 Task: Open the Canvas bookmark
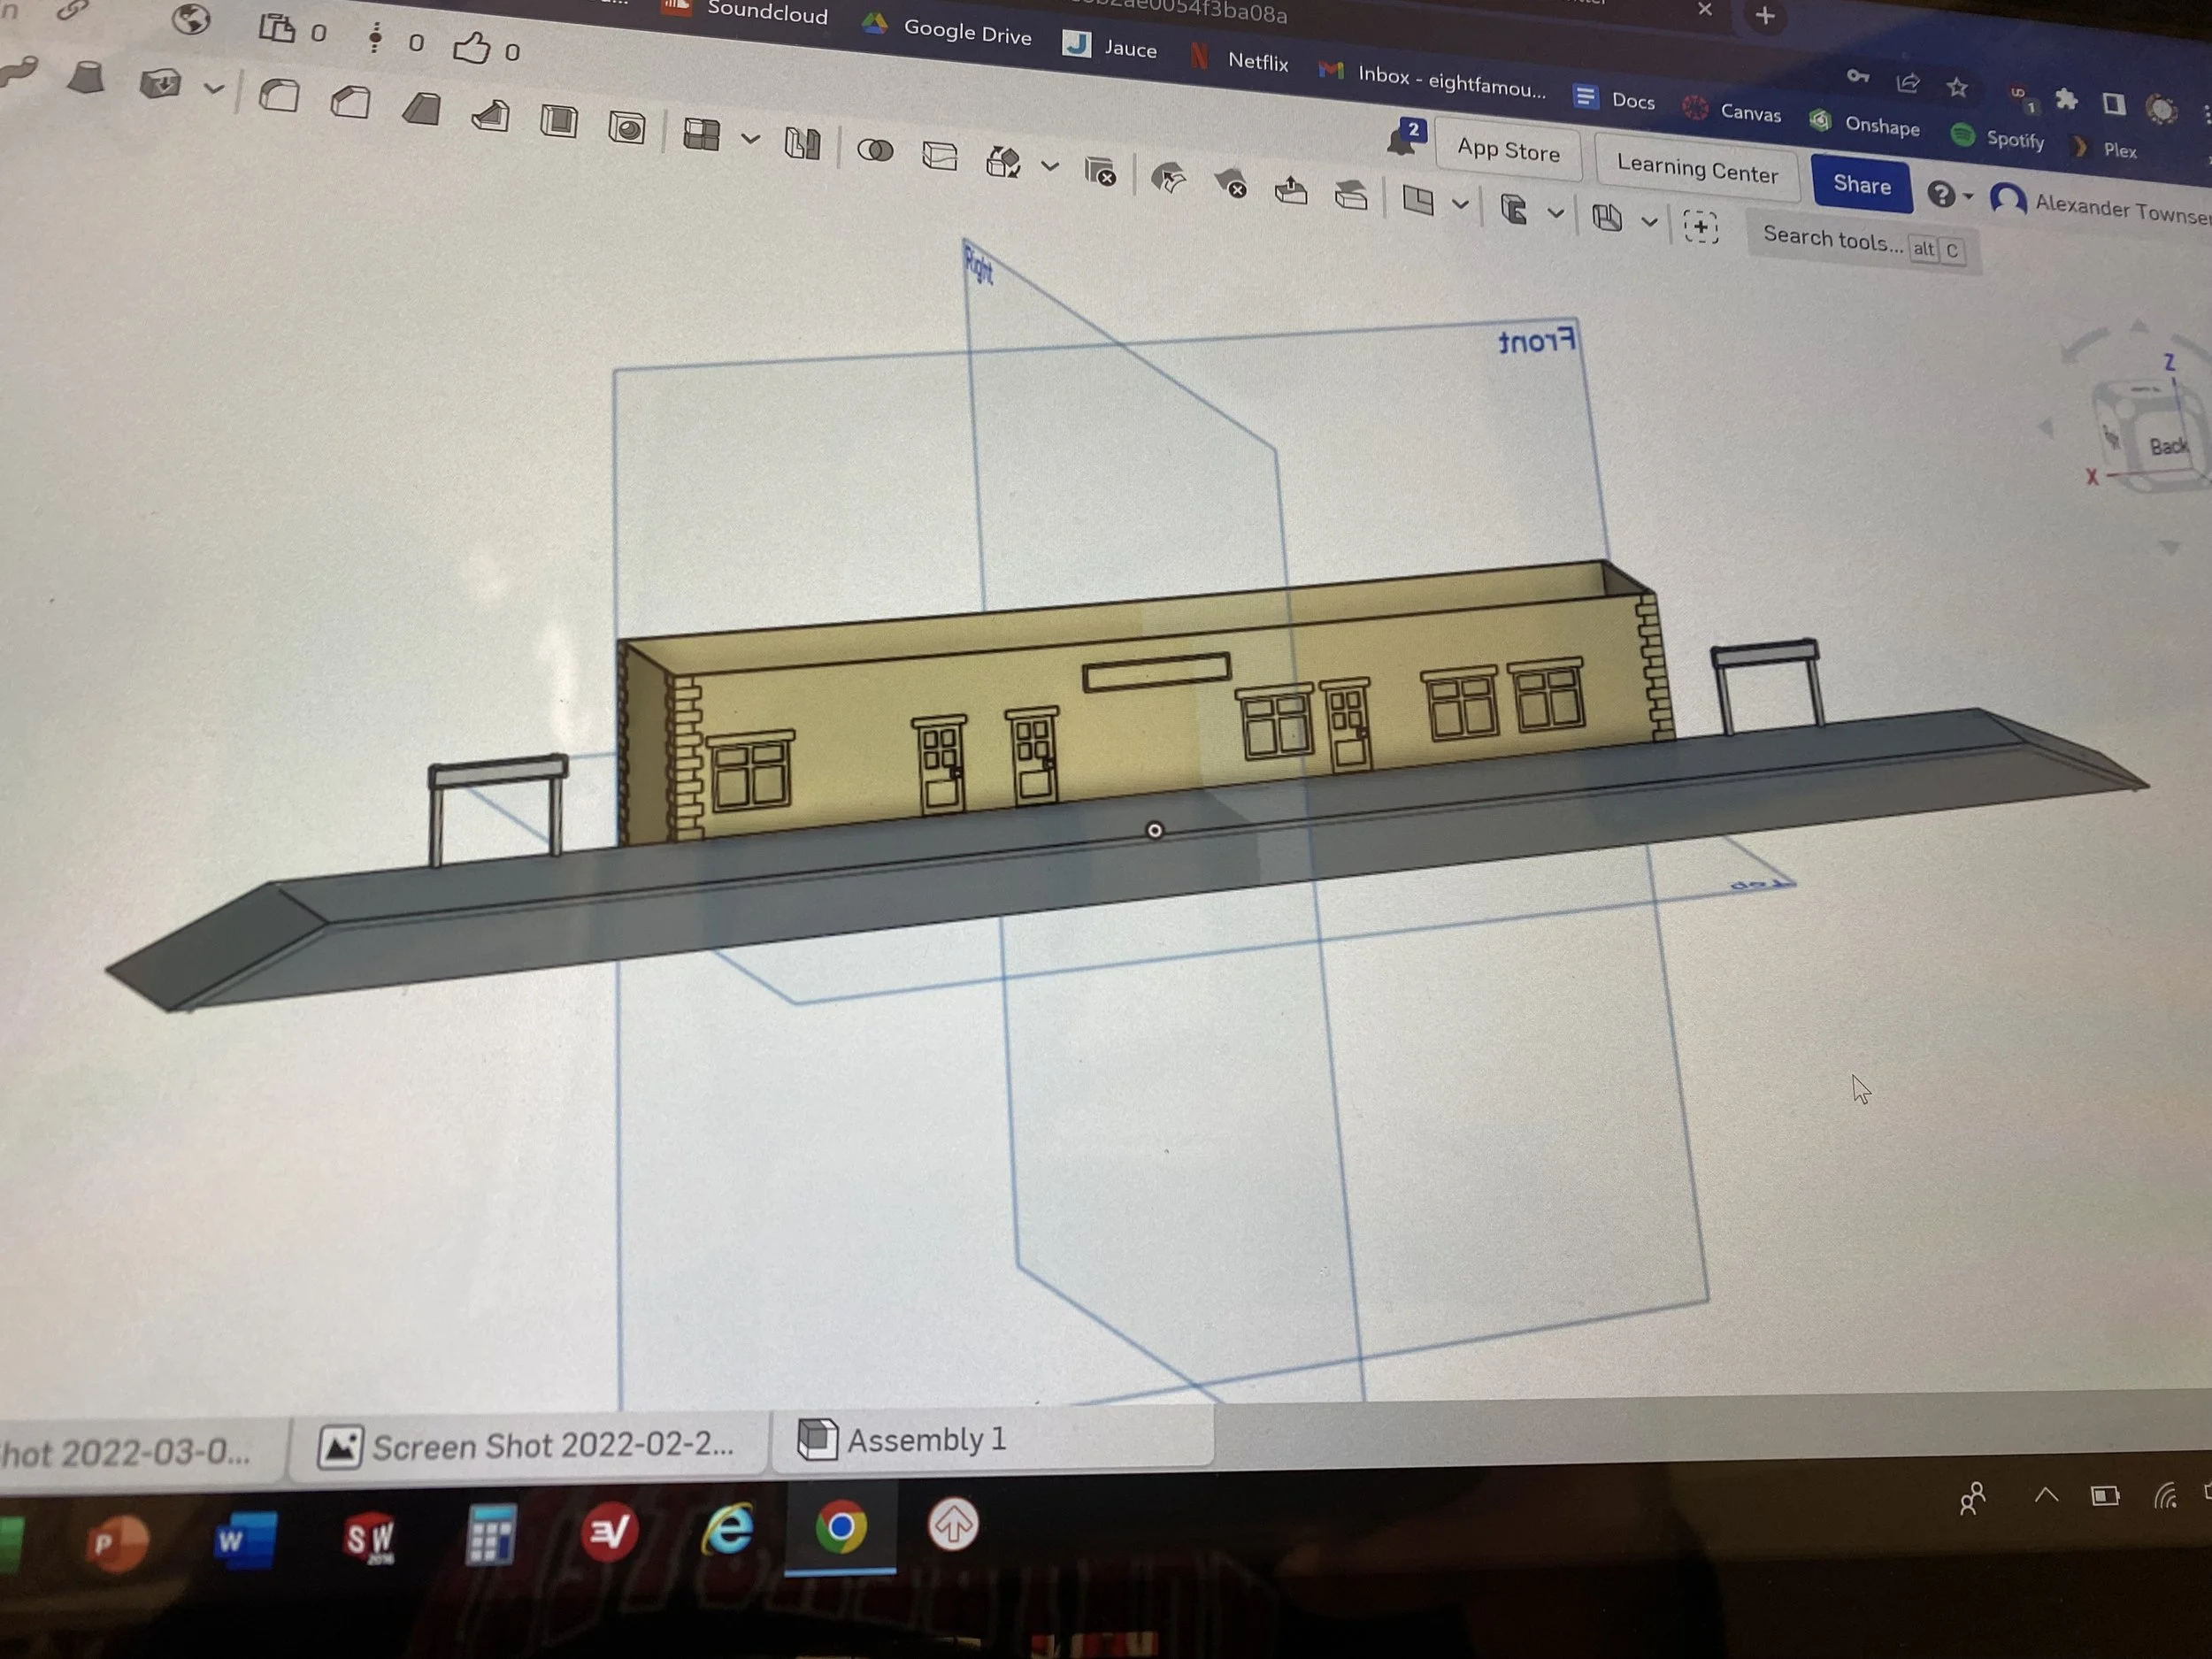pos(1732,111)
